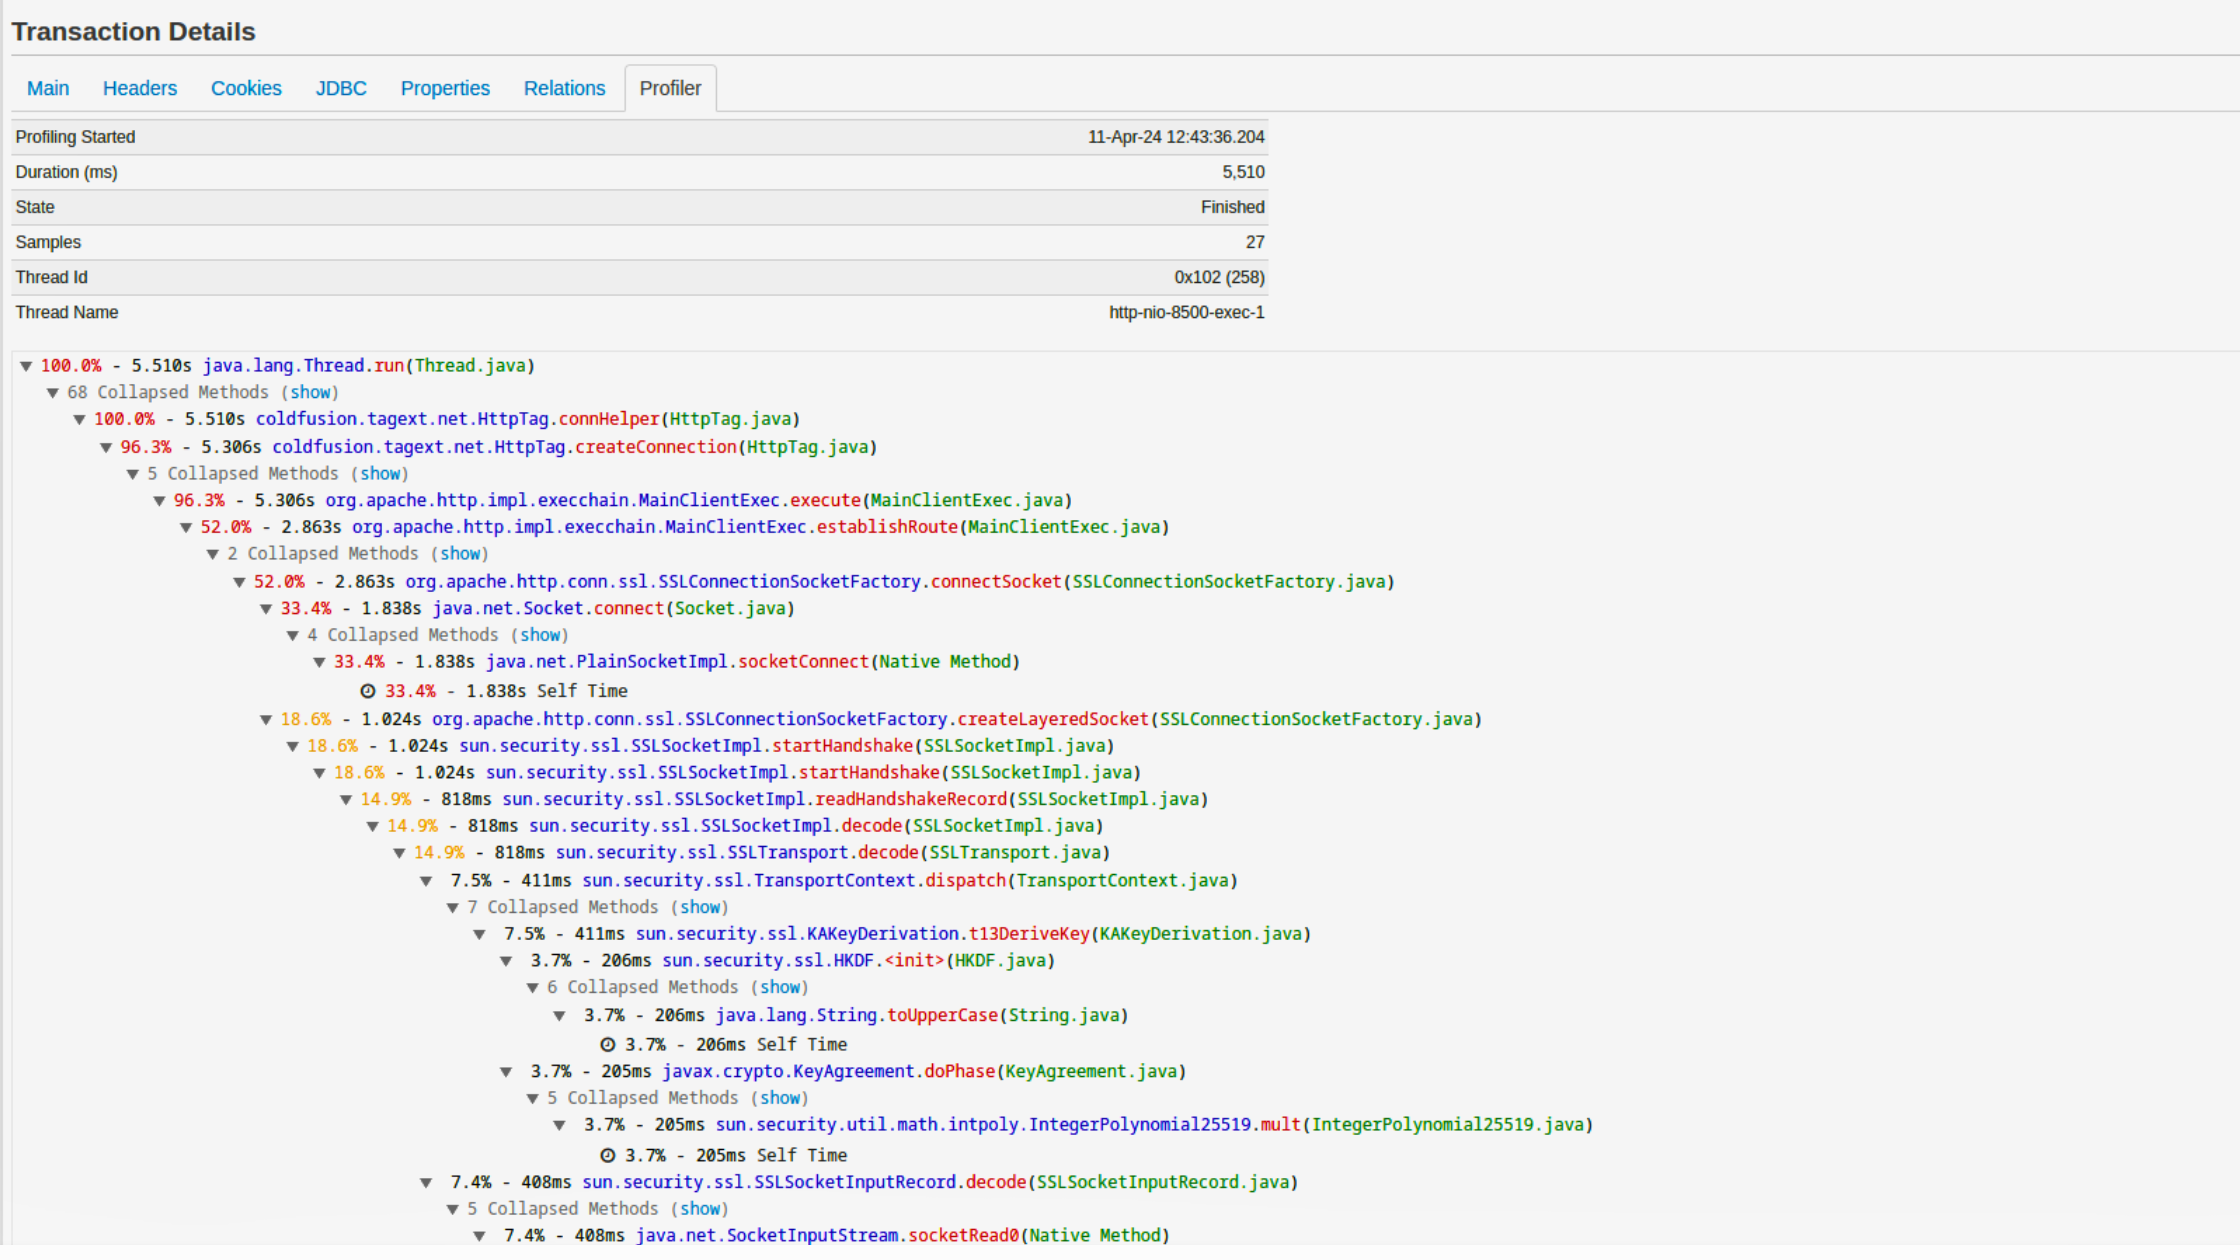Show the 4 collapsed methods under Socket.connect
The image size is (2240, 1260).
(541, 635)
